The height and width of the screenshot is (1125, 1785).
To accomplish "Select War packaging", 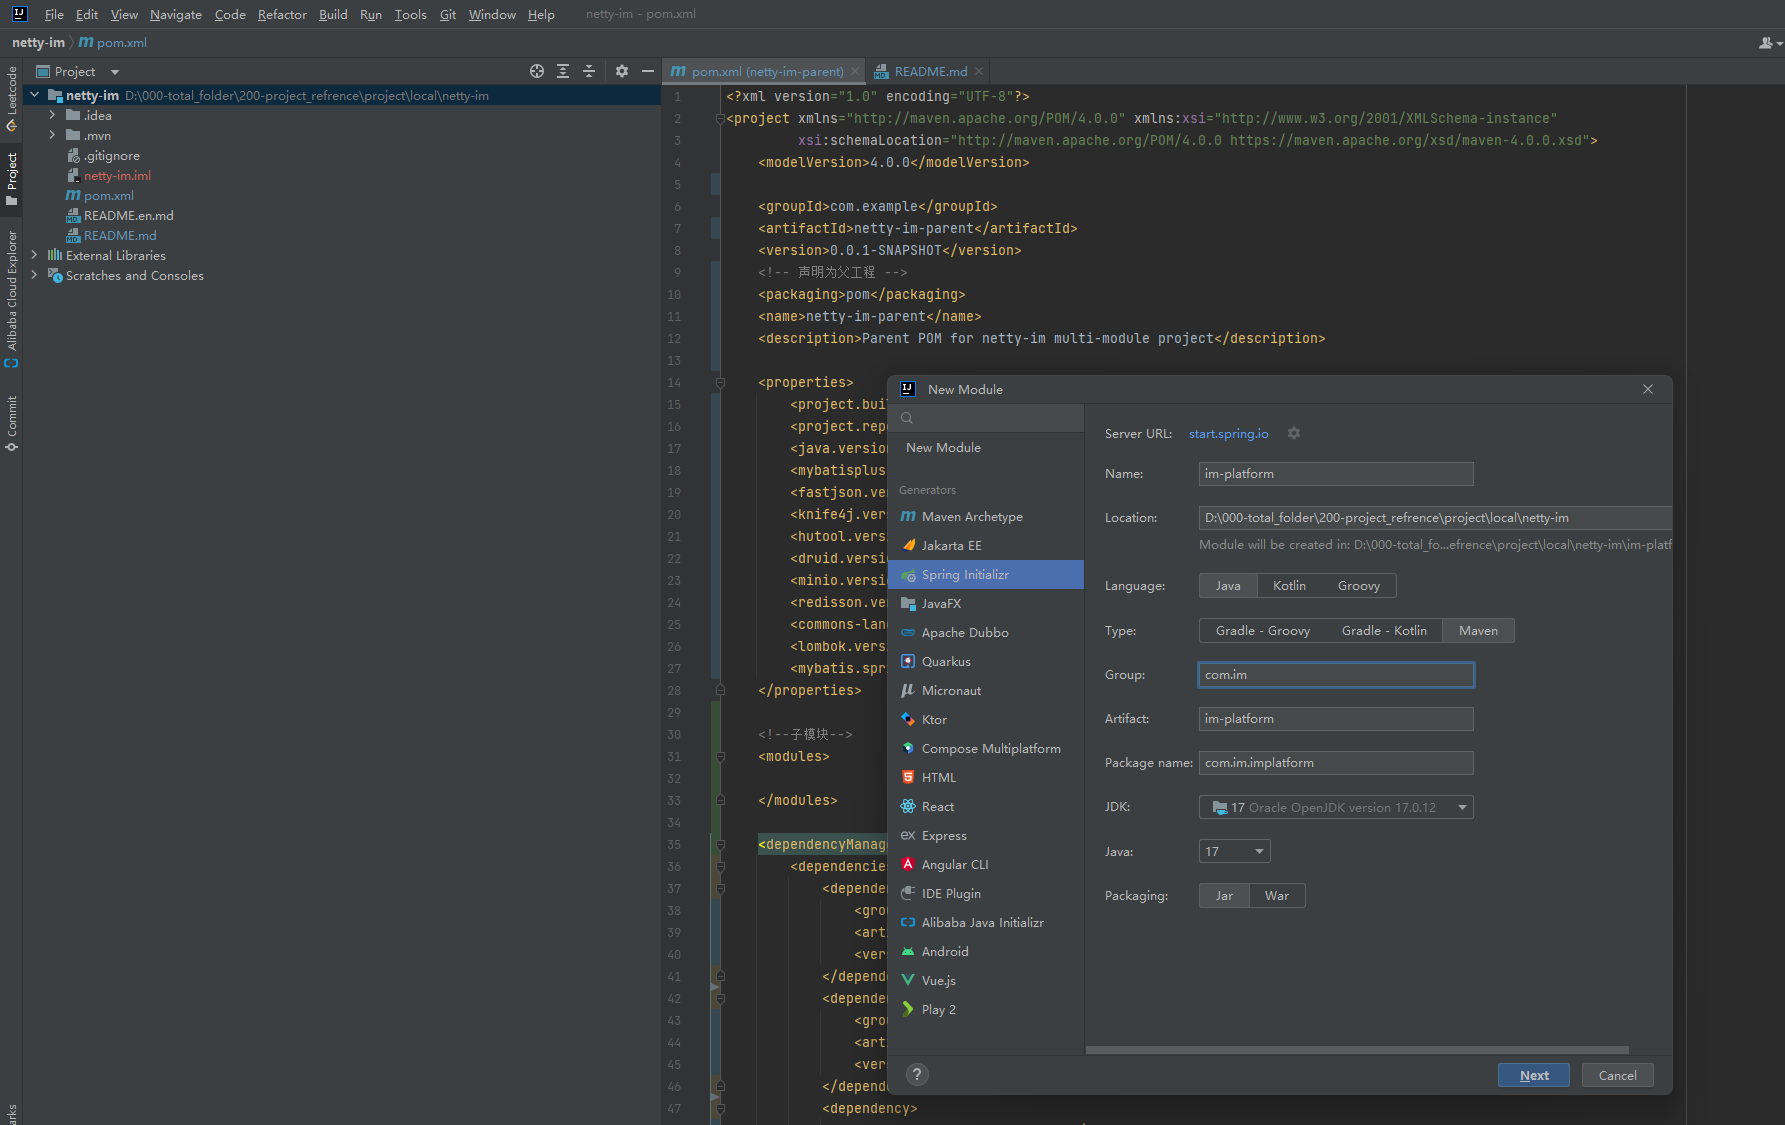I will [x=1277, y=896].
